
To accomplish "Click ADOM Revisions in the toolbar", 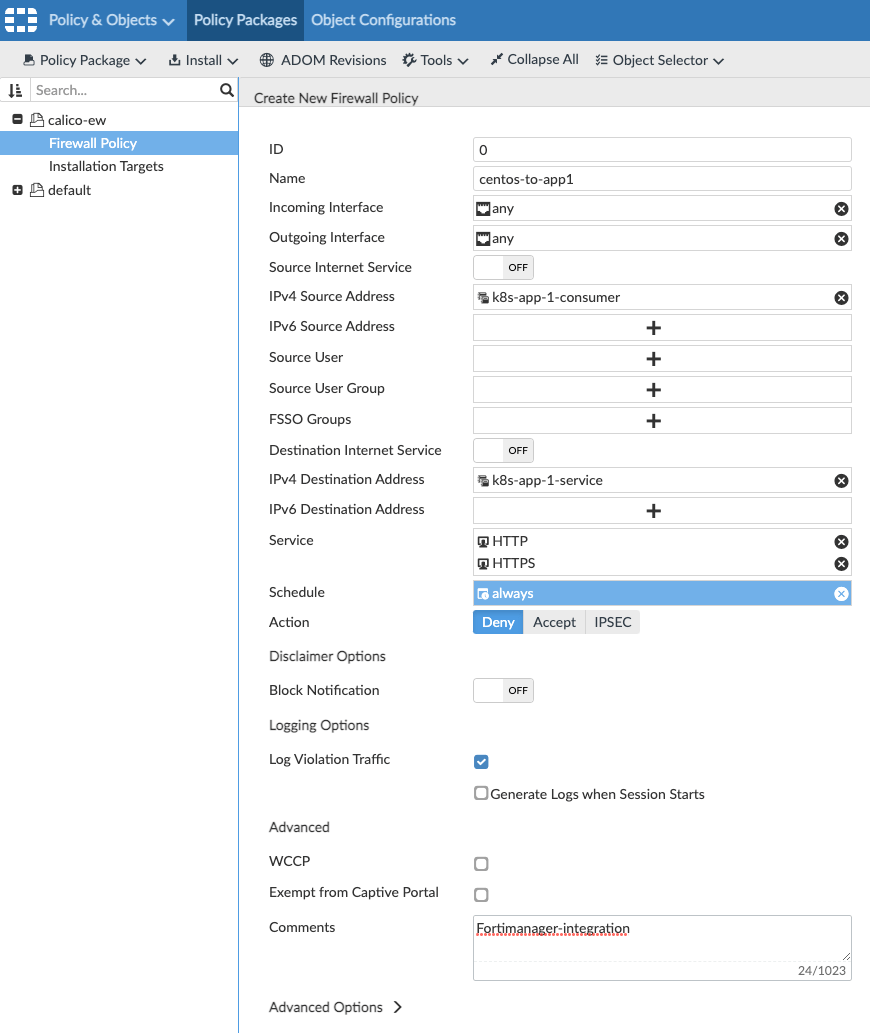I will click(323, 60).
